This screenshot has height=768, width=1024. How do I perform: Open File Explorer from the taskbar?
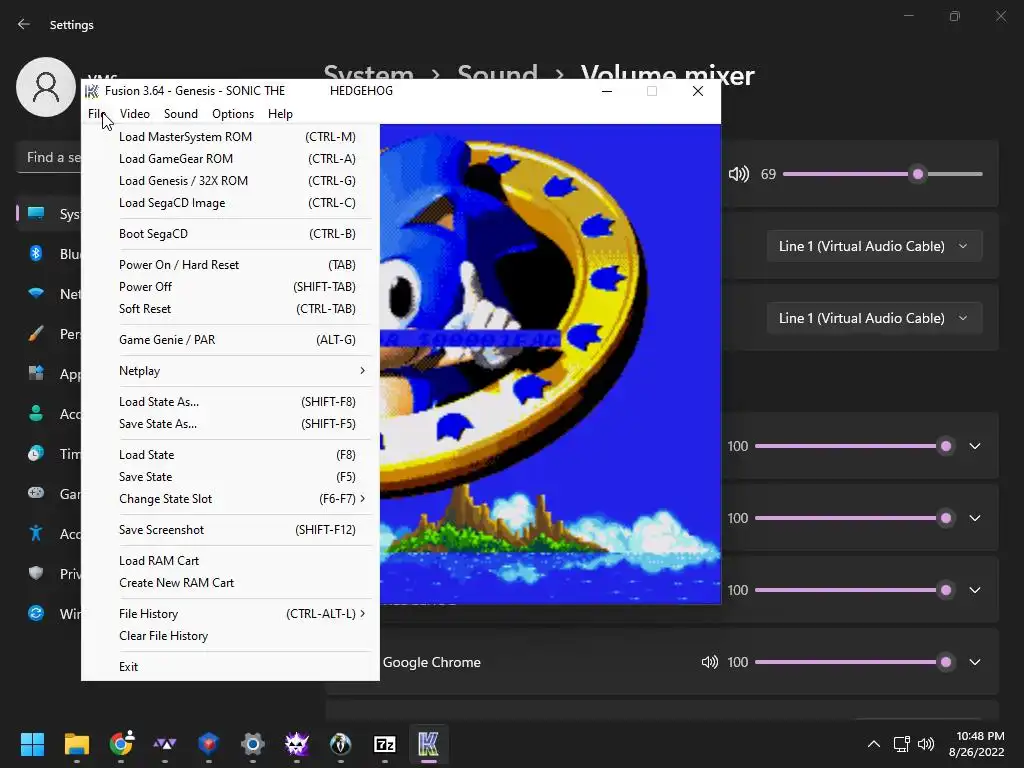(x=76, y=744)
